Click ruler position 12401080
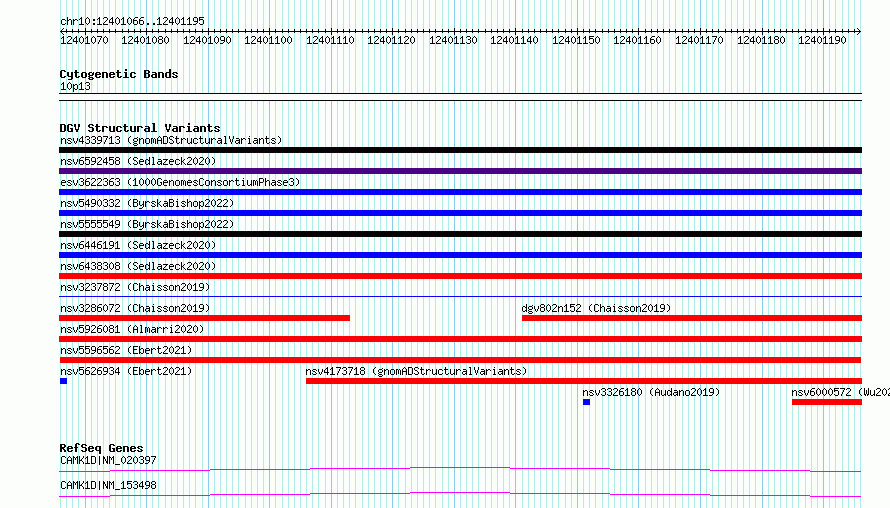The image size is (890, 508). 145,40
